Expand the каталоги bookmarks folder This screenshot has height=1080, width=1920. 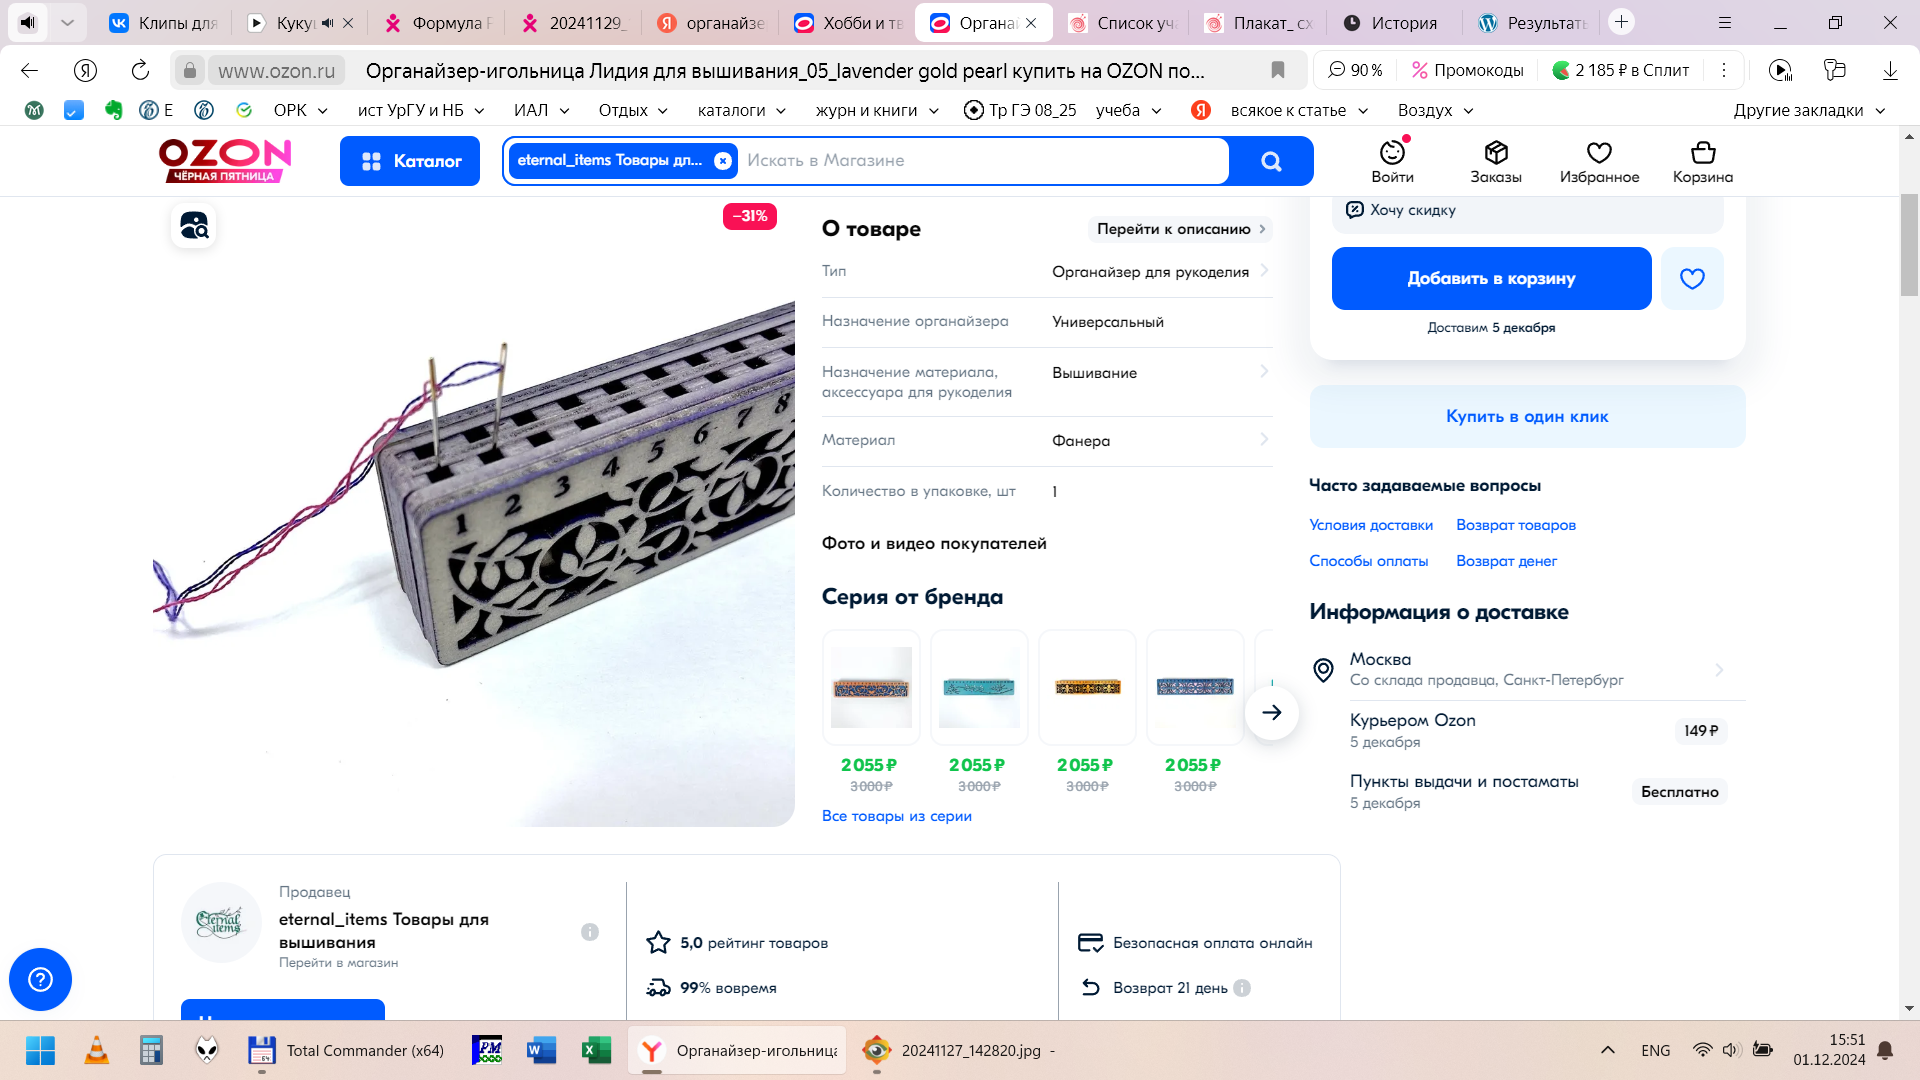(x=741, y=110)
